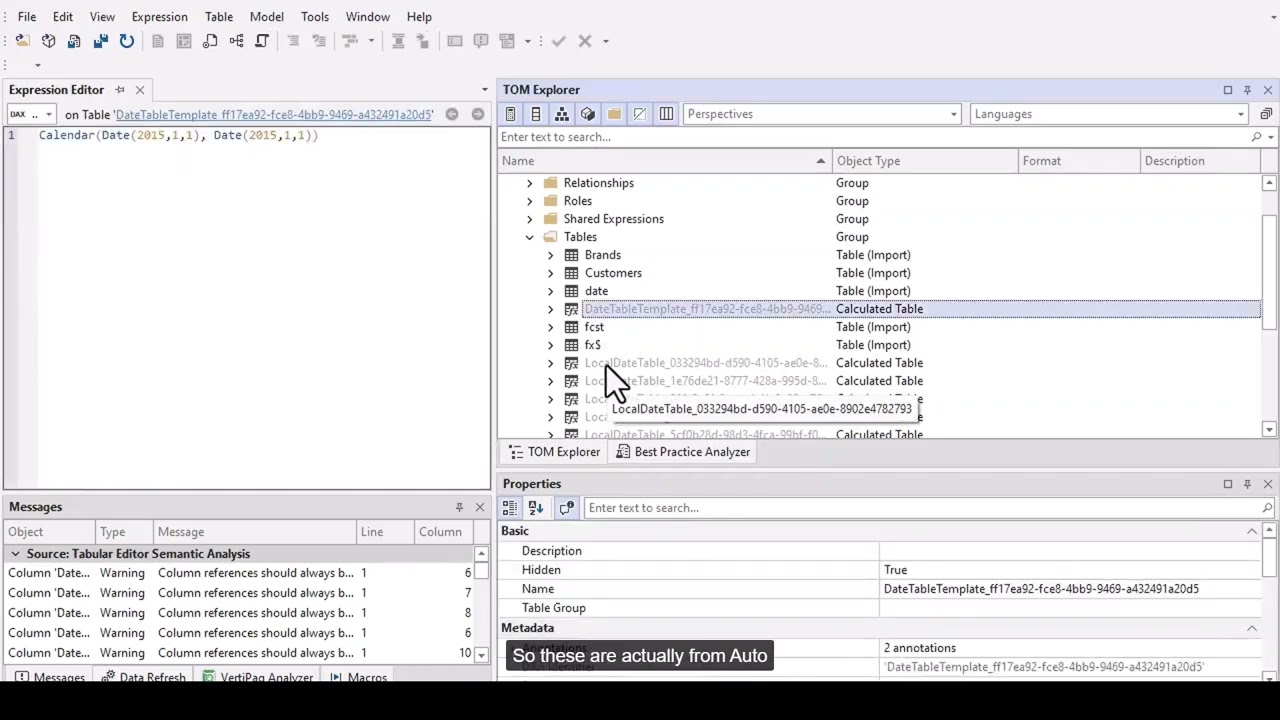This screenshot has width=1280, height=720.
Task: Toggle the info columns button in TOM Explorer
Action: pos(666,114)
